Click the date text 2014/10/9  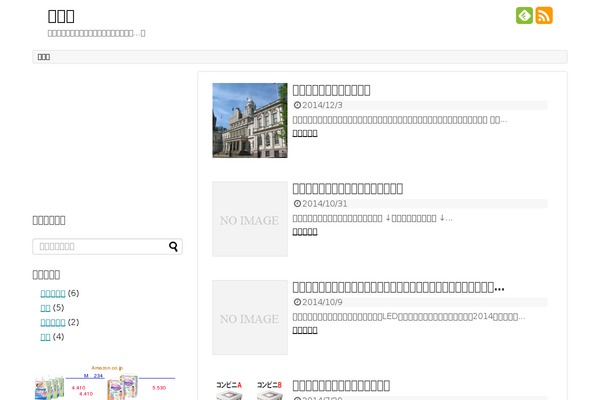(x=322, y=302)
